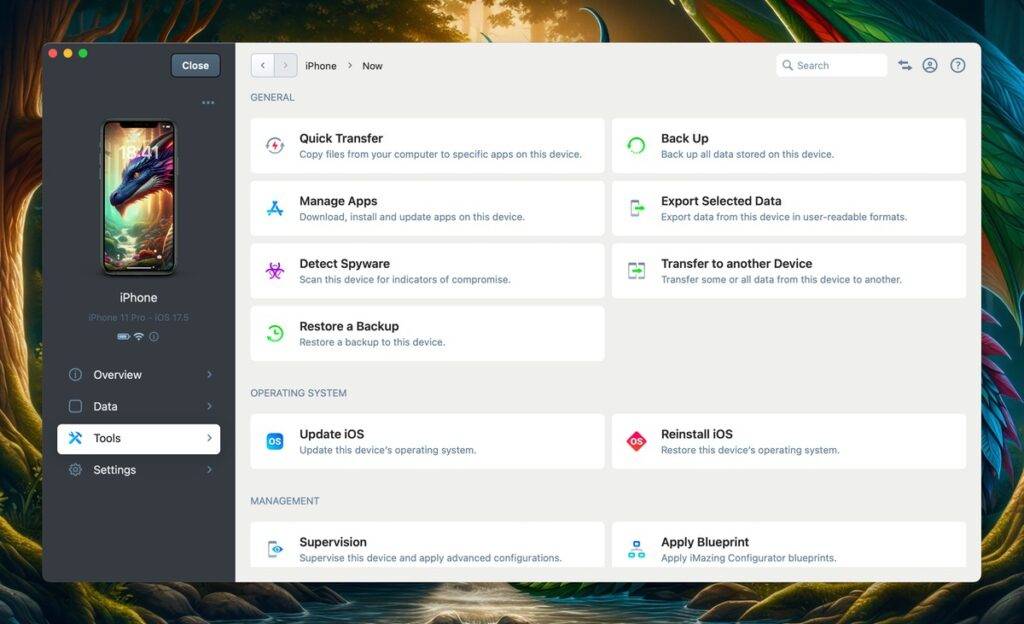Open Export Selected Data tool card
Screen dimensions: 1024x624
(x=789, y=208)
